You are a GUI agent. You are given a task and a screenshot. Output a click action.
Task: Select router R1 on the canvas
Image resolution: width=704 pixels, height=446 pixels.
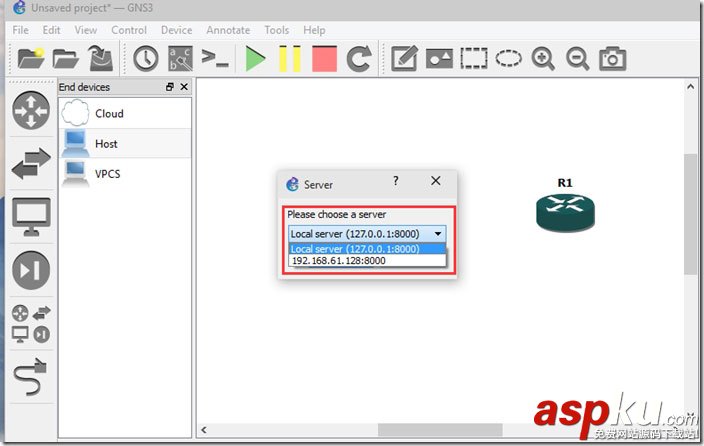tap(565, 212)
